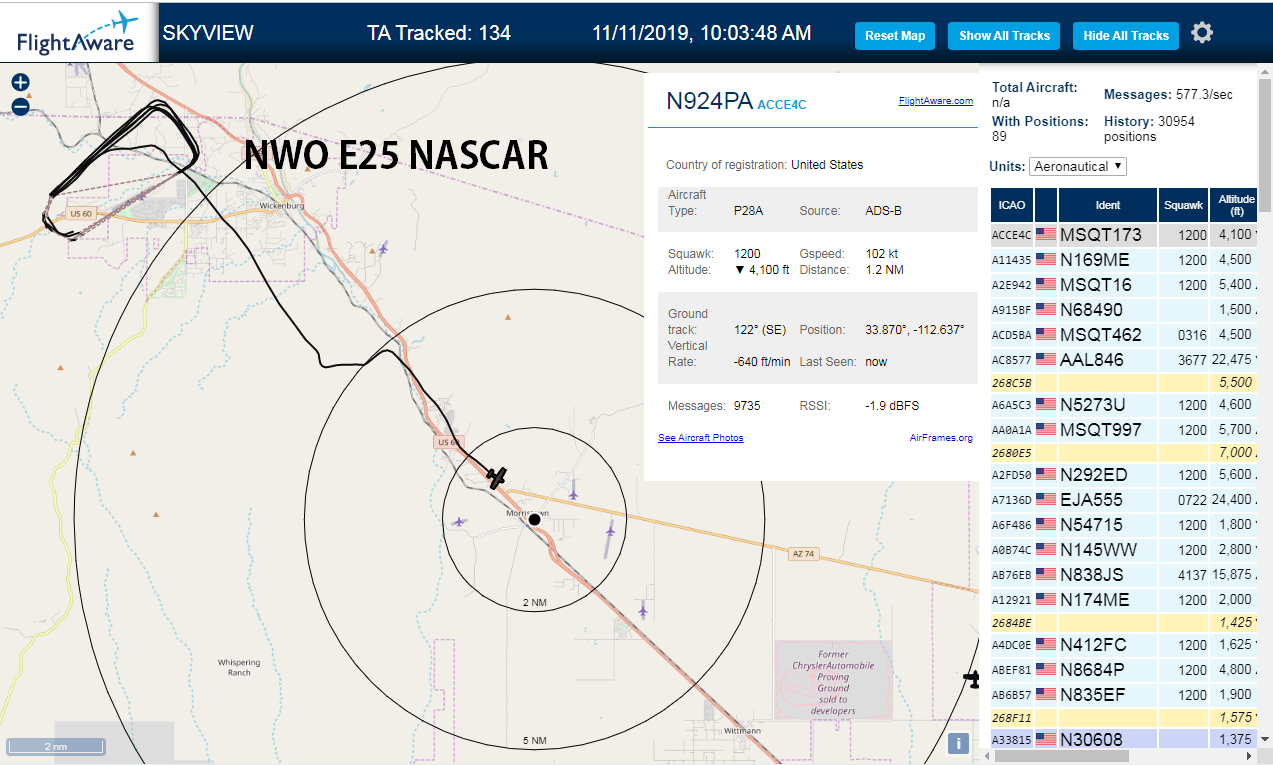Select the row with ICAO 268F11
The height and width of the screenshot is (765, 1273).
(1123, 717)
